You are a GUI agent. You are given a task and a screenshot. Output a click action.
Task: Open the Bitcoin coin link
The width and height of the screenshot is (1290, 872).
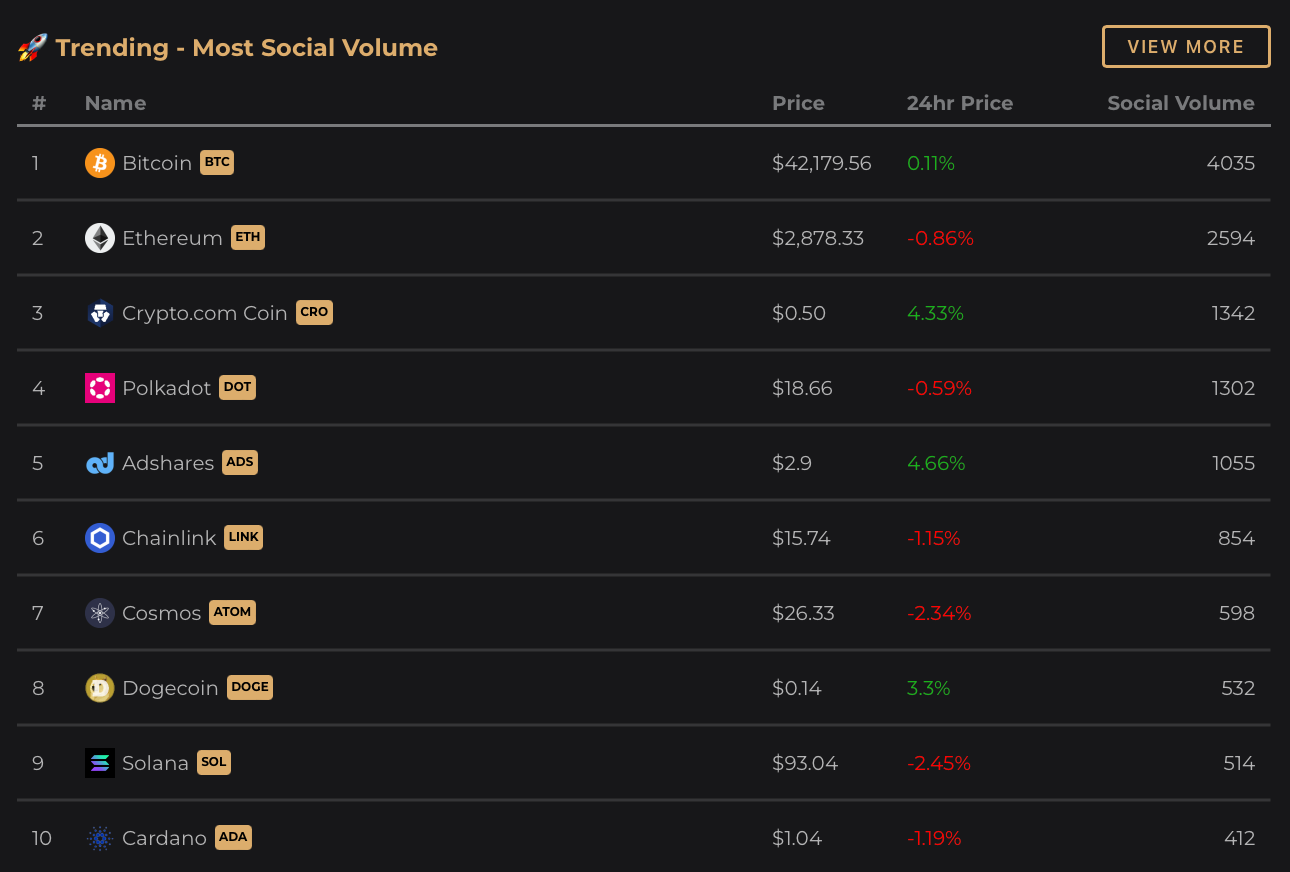click(157, 163)
